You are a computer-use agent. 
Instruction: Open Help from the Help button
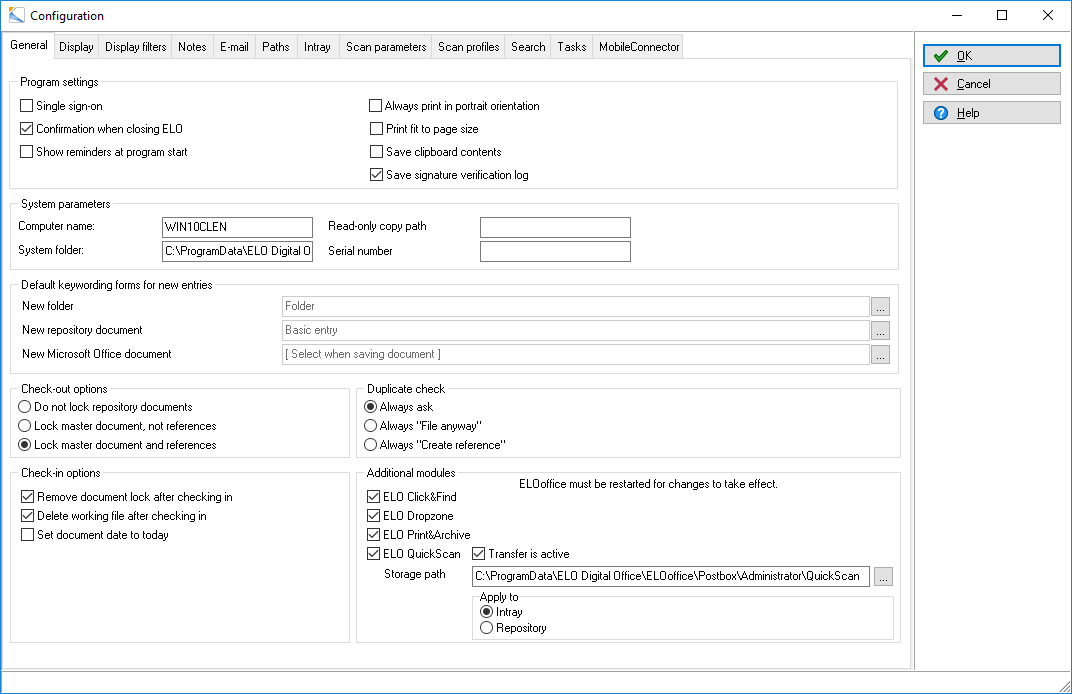pos(991,113)
